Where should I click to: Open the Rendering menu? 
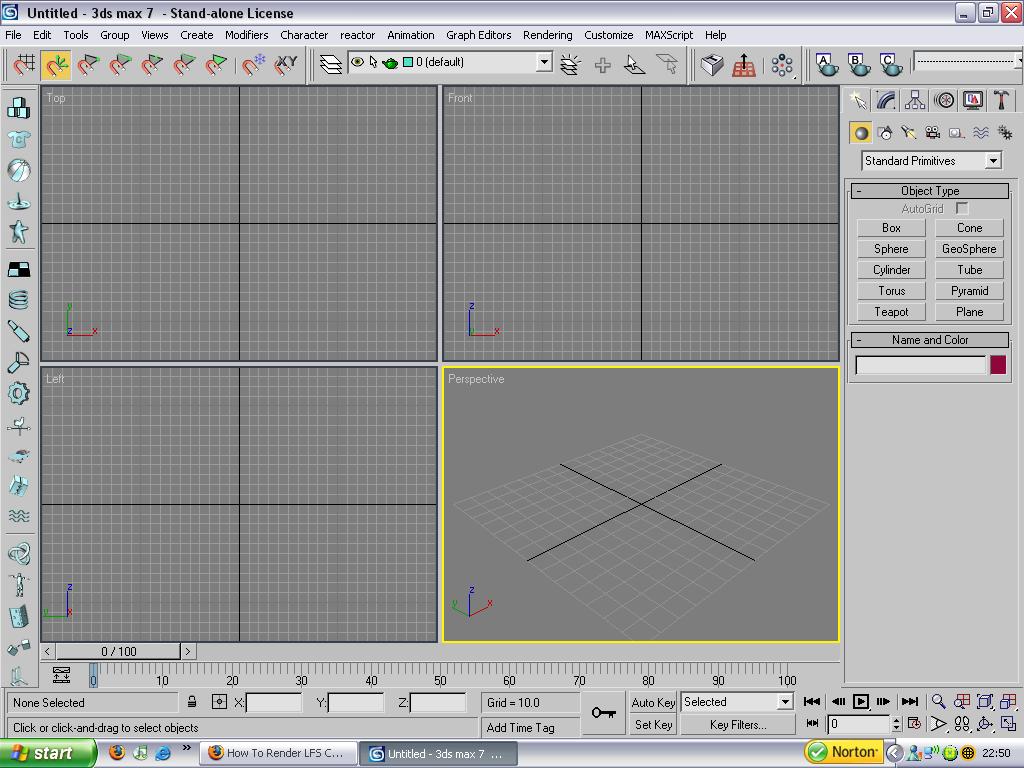pos(547,35)
